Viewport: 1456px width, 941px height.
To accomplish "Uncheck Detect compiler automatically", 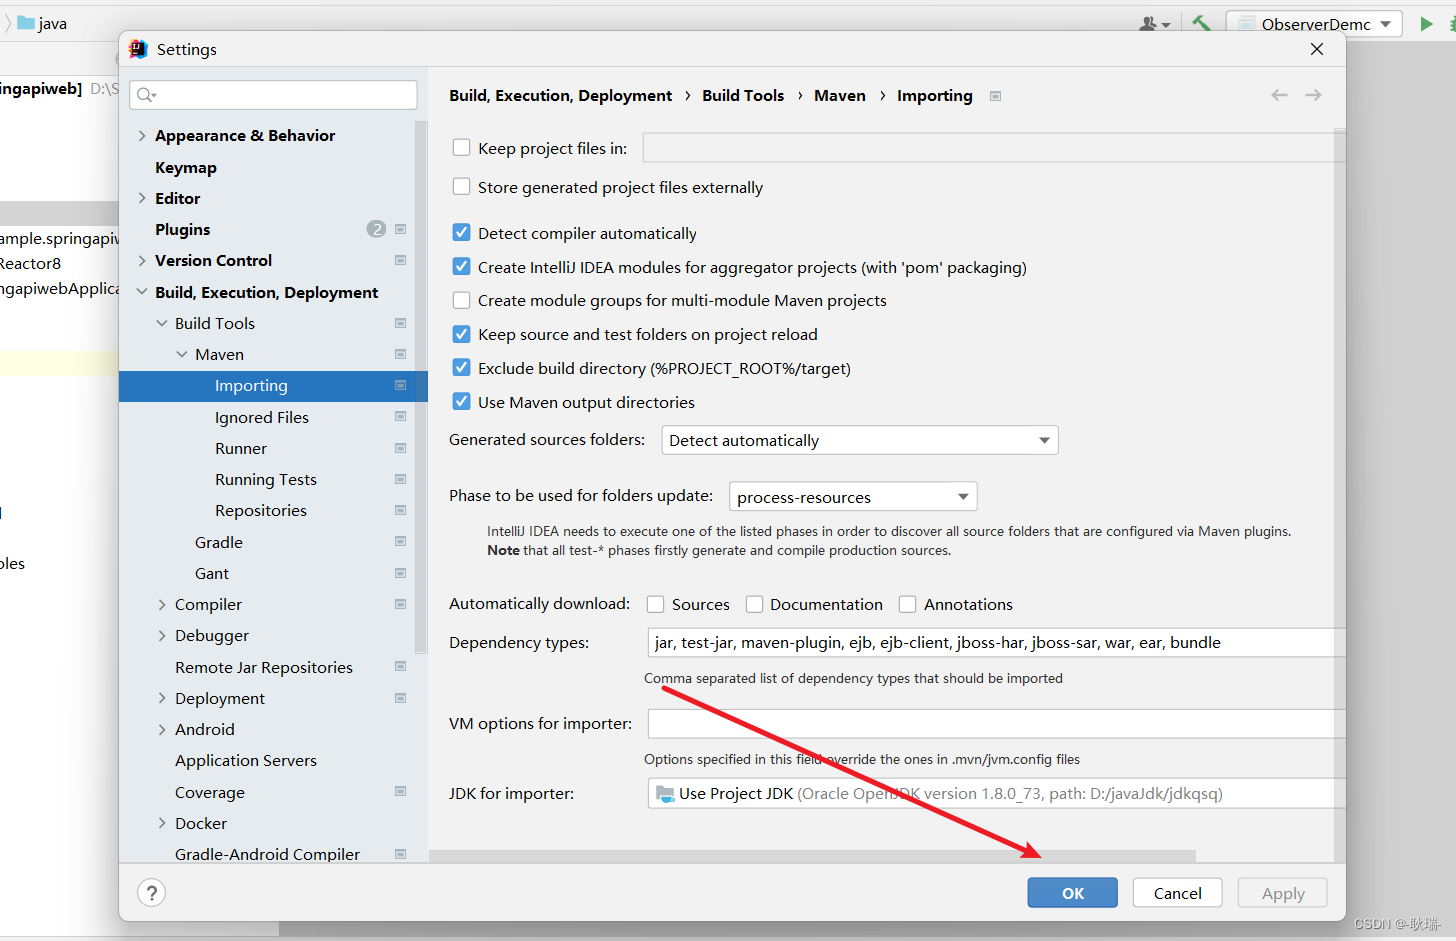I will 461,232.
